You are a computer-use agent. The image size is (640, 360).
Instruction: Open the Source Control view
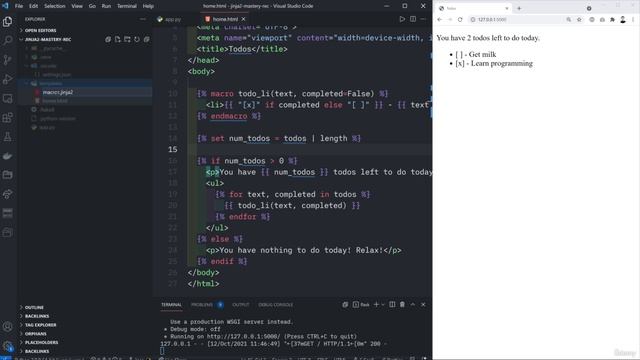click(x=7, y=60)
